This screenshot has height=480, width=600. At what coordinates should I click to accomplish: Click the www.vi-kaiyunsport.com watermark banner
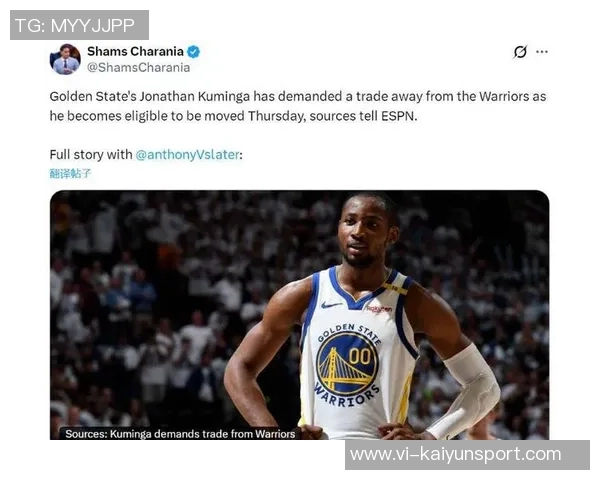click(x=467, y=455)
